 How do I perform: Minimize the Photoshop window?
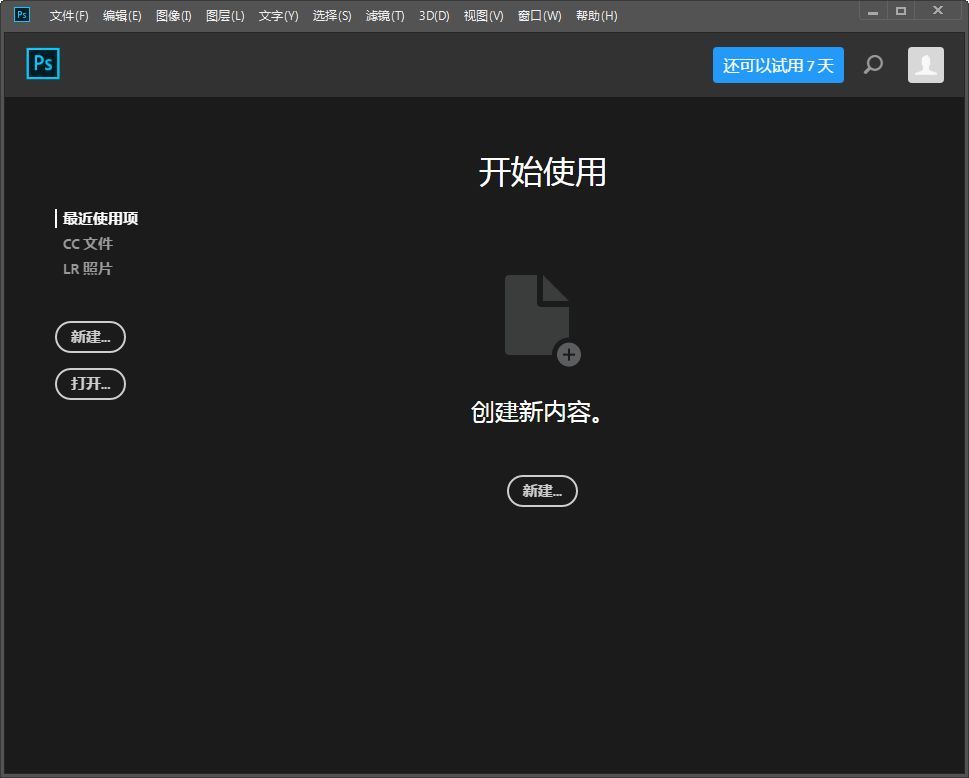pos(873,11)
